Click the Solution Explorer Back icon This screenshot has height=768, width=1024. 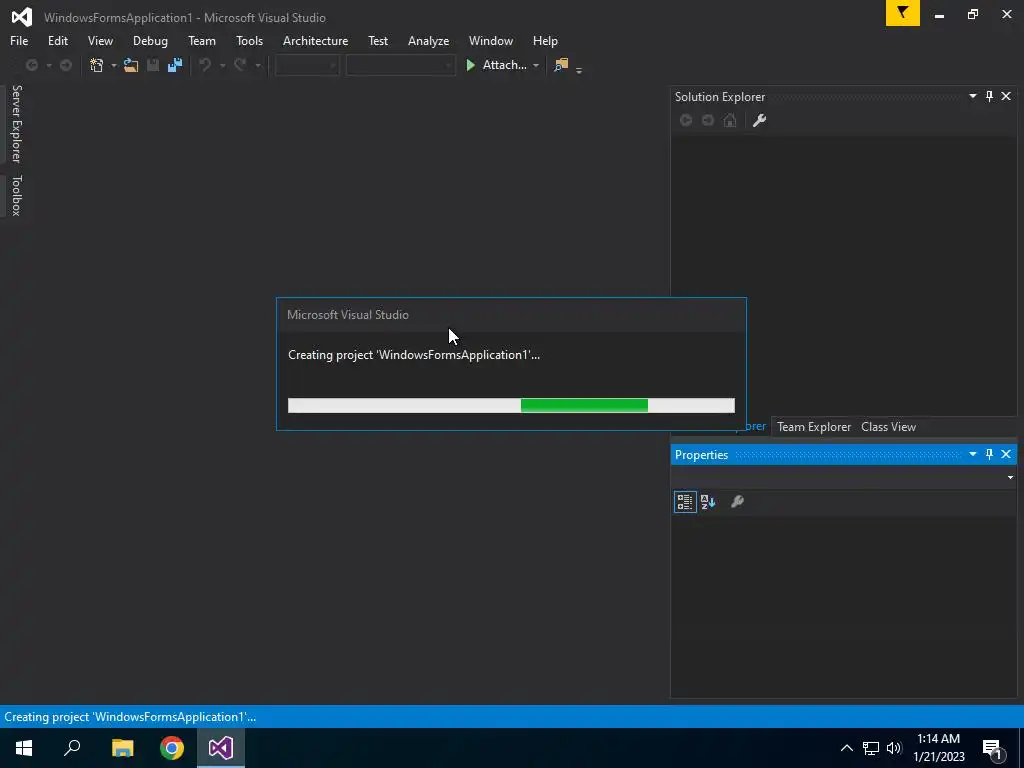point(686,120)
